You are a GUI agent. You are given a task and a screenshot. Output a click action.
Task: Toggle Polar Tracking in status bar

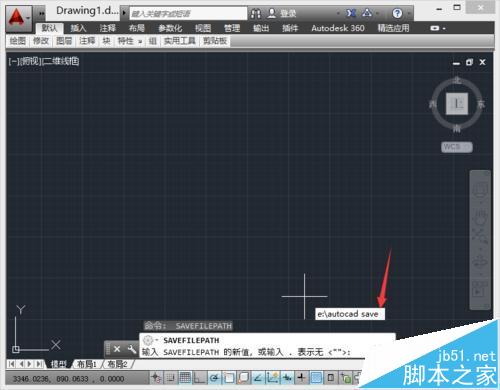click(215, 378)
